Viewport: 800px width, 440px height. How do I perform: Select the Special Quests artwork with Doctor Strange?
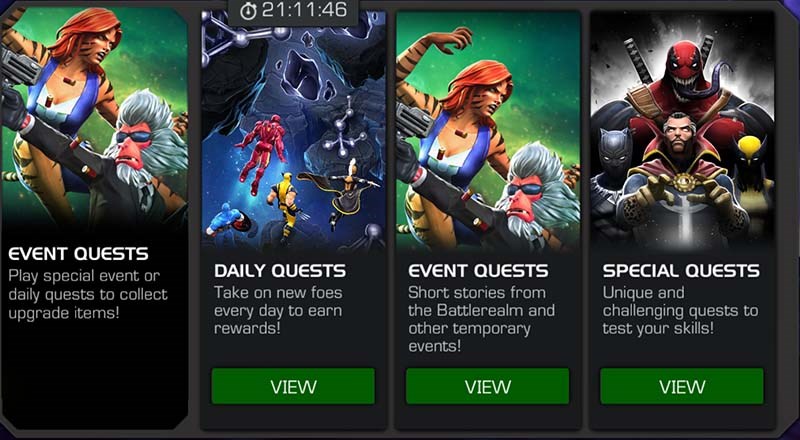(682, 131)
